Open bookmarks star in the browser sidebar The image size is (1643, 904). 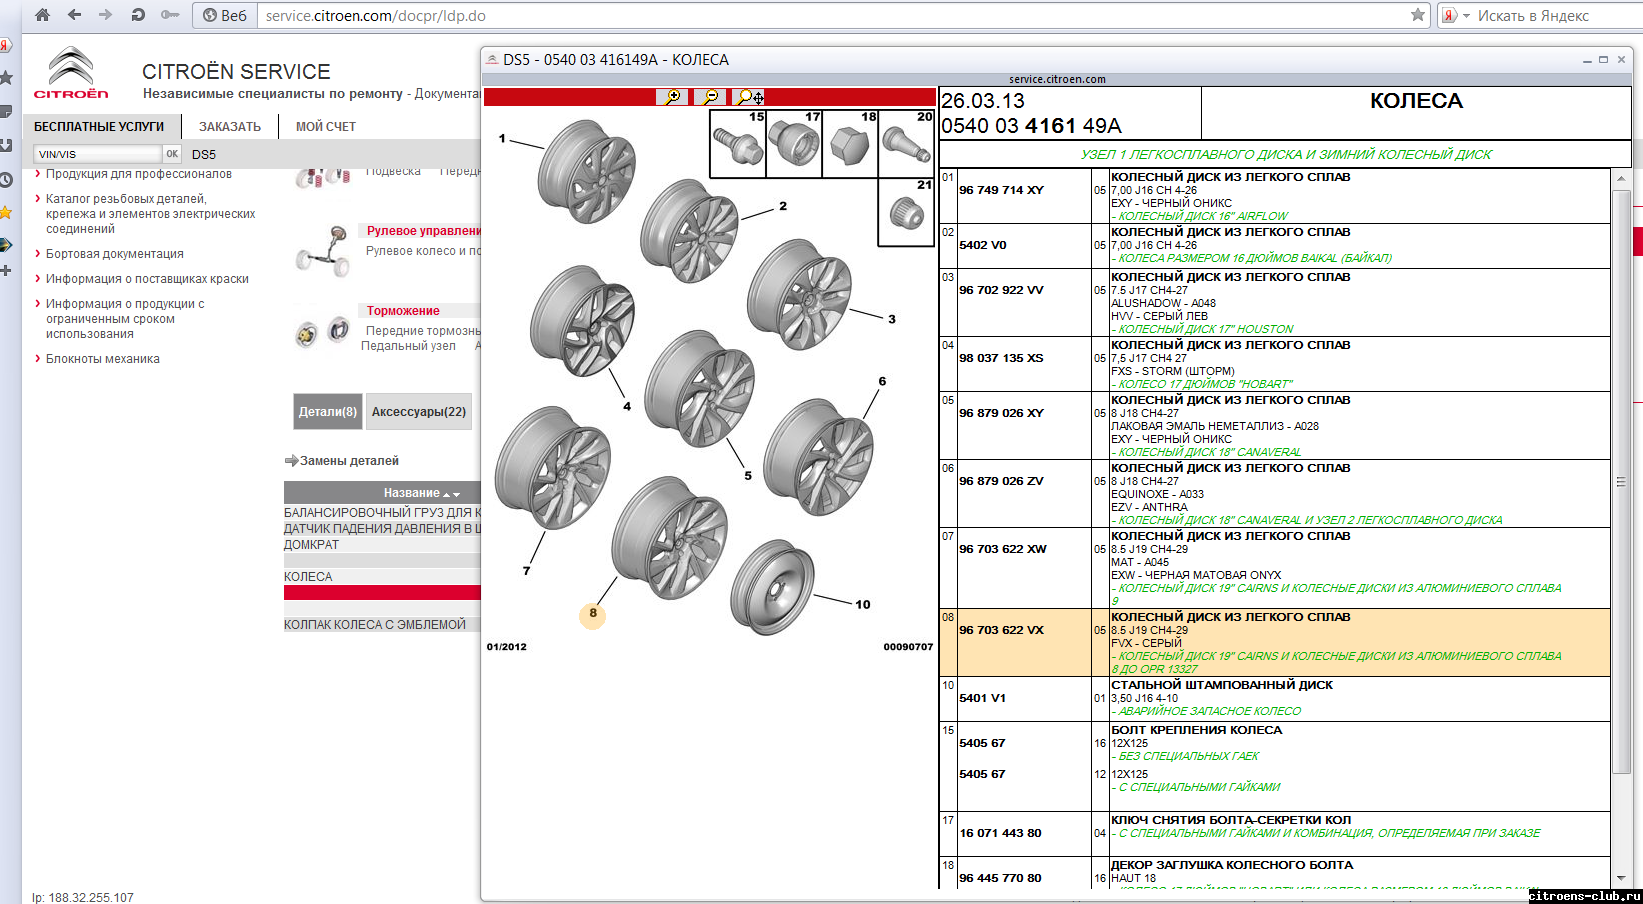[x=6, y=77]
